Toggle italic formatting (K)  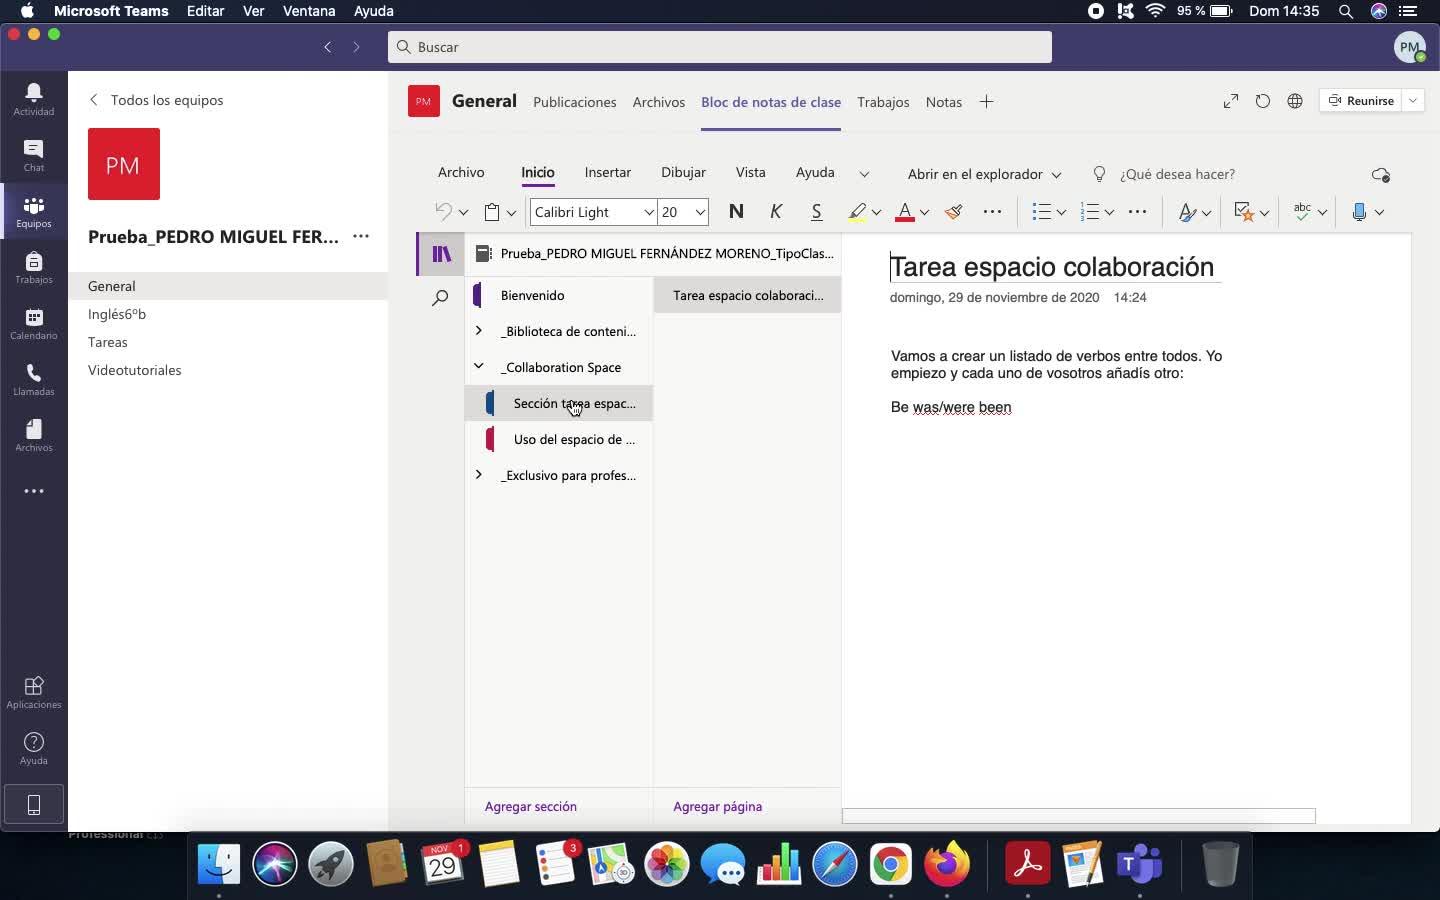point(776,212)
